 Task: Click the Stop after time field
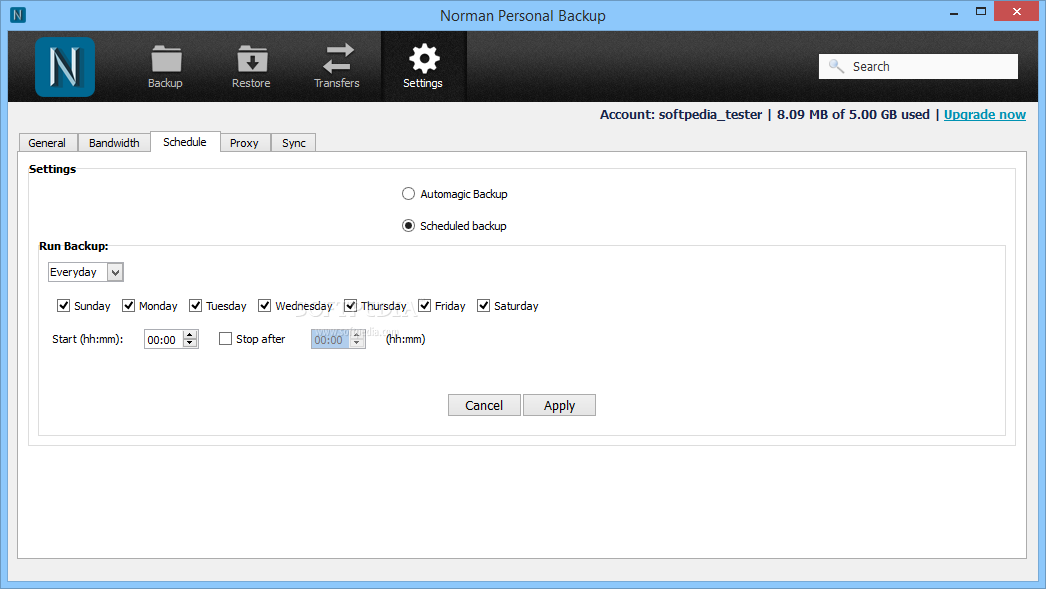pyautogui.click(x=330, y=340)
